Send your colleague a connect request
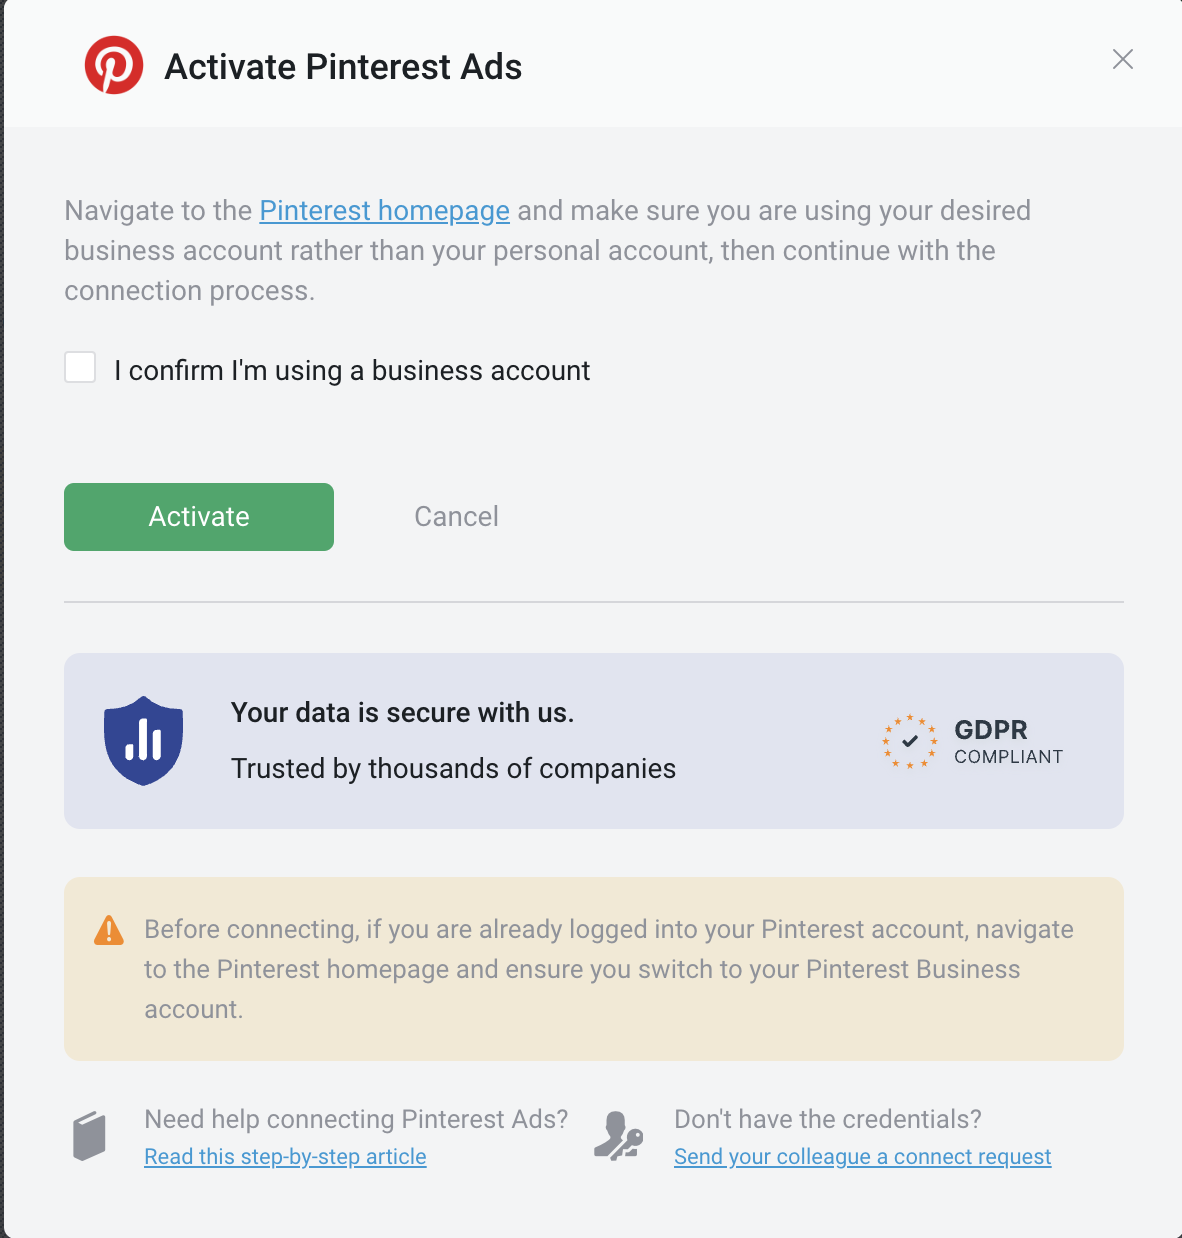The height and width of the screenshot is (1238, 1182). click(x=862, y=1156)
